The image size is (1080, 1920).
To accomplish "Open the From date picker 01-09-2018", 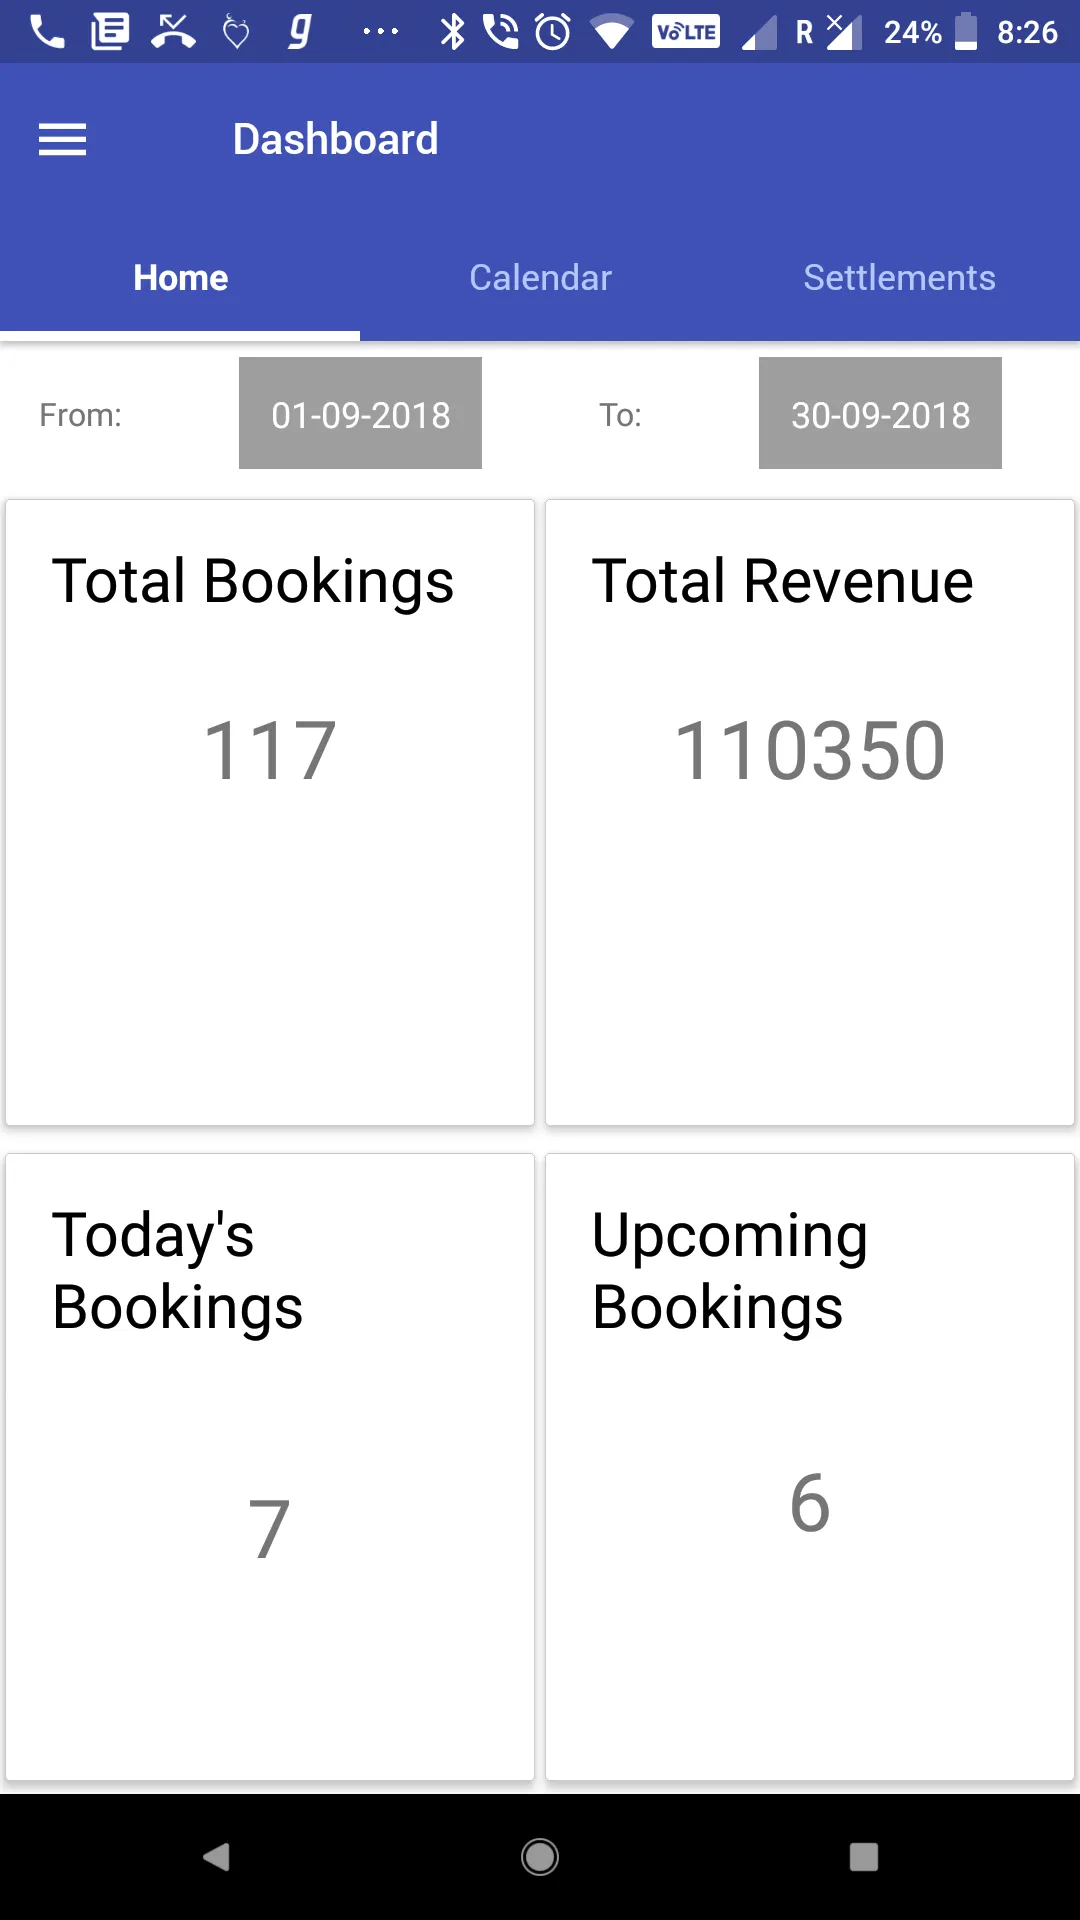I will point(360,413).
